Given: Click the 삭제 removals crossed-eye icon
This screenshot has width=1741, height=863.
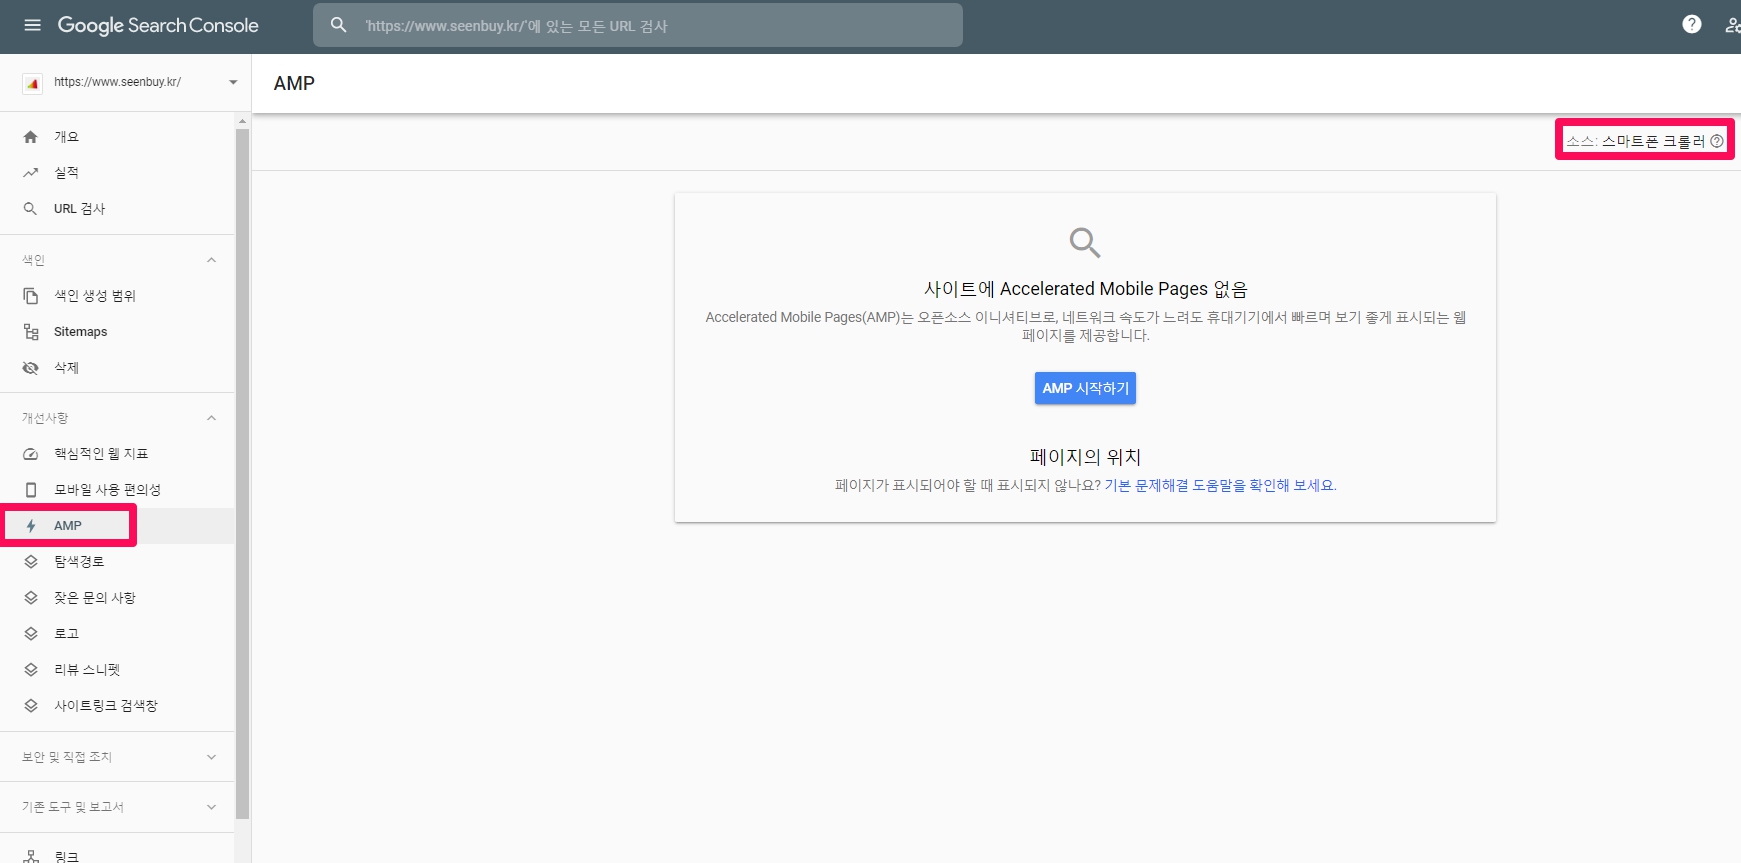Looking at the screenshot, I should coord(31,368).
